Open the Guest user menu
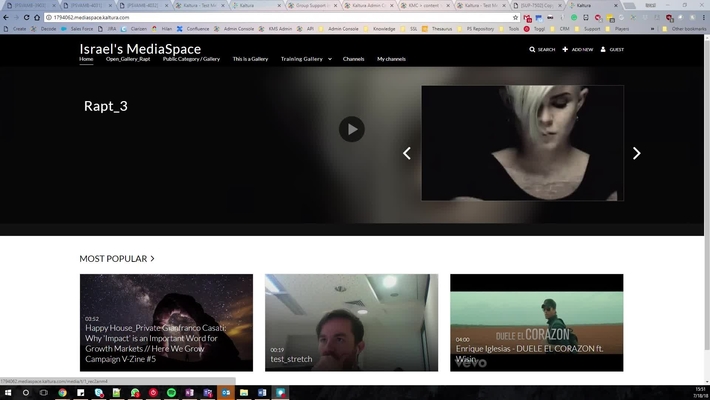Screen dimensions: 710x400 click(x=611, y=49)
